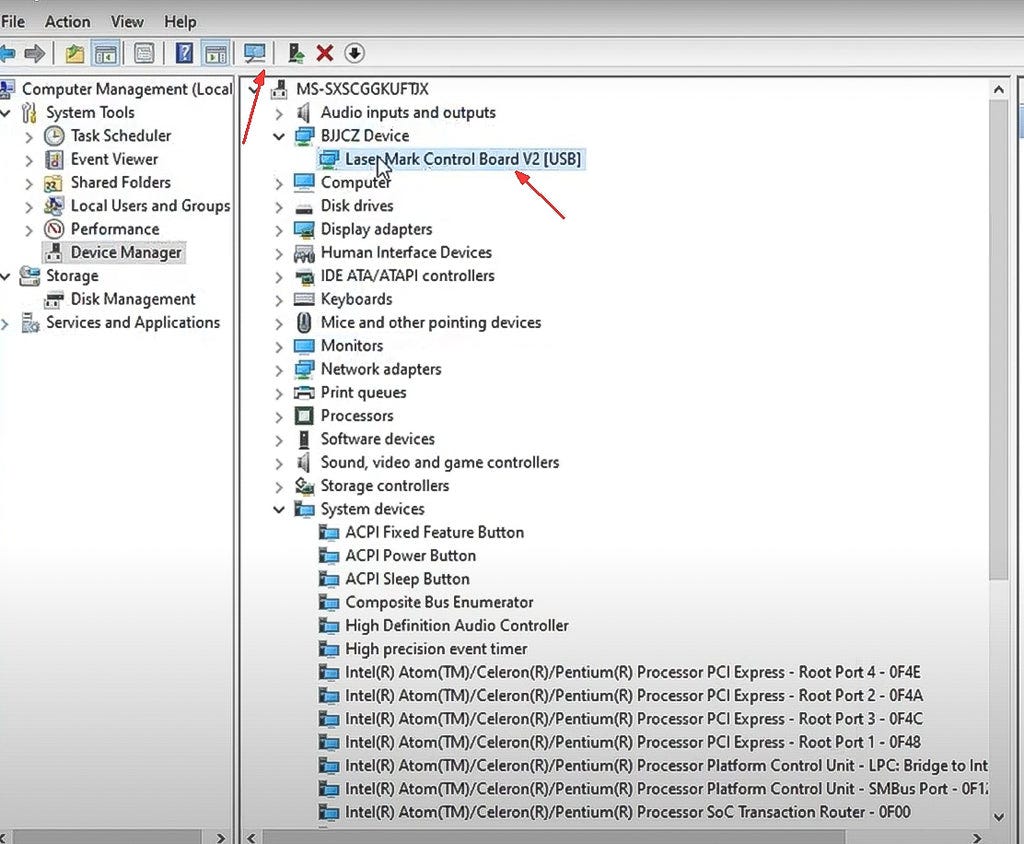
Task: Click the Mice and other pointing devices icon
Action: click(304, 323)
